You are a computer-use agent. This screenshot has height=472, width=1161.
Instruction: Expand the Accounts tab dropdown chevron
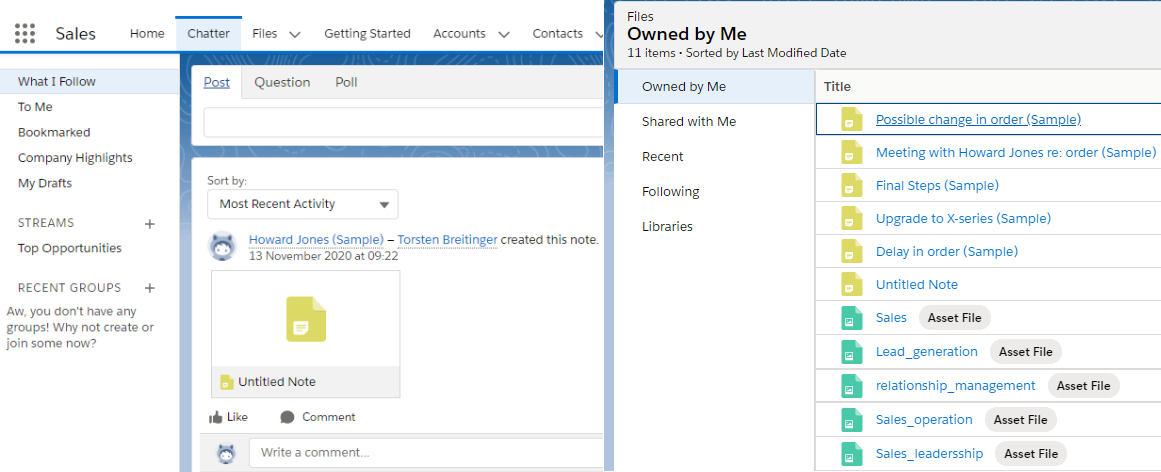click(x=503, y=34)
